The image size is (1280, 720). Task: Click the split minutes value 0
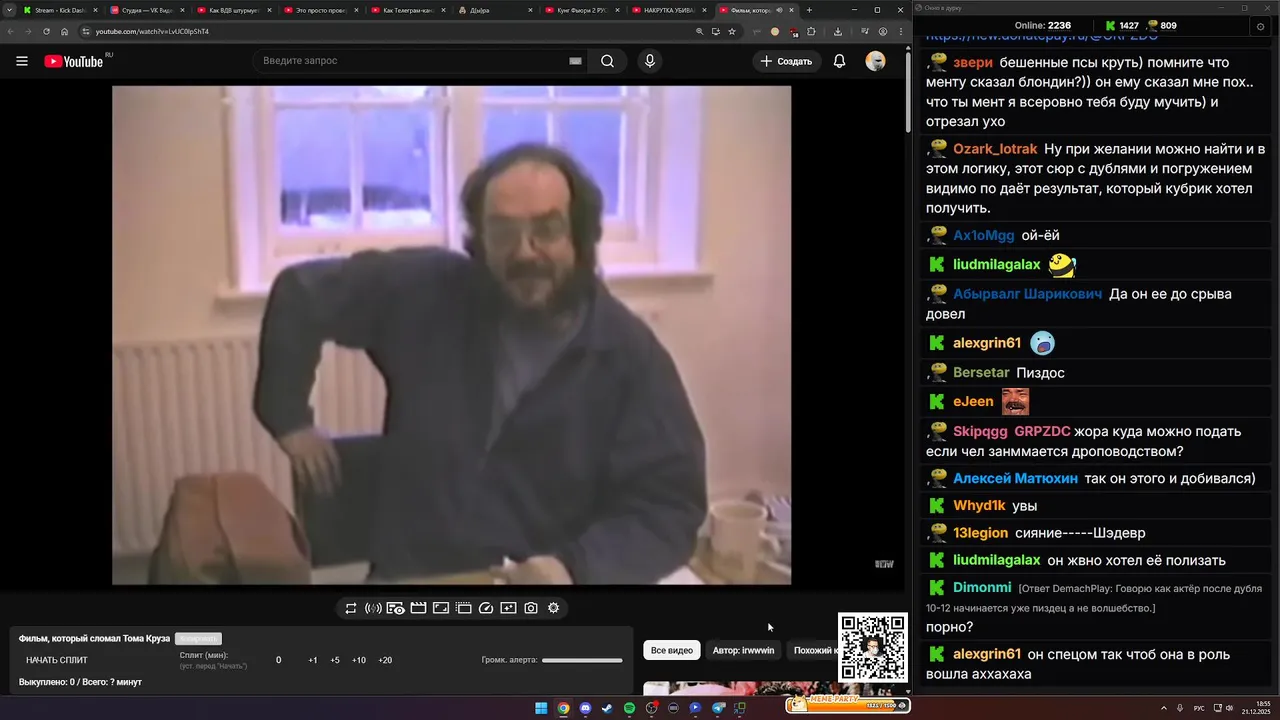point(279,660)
